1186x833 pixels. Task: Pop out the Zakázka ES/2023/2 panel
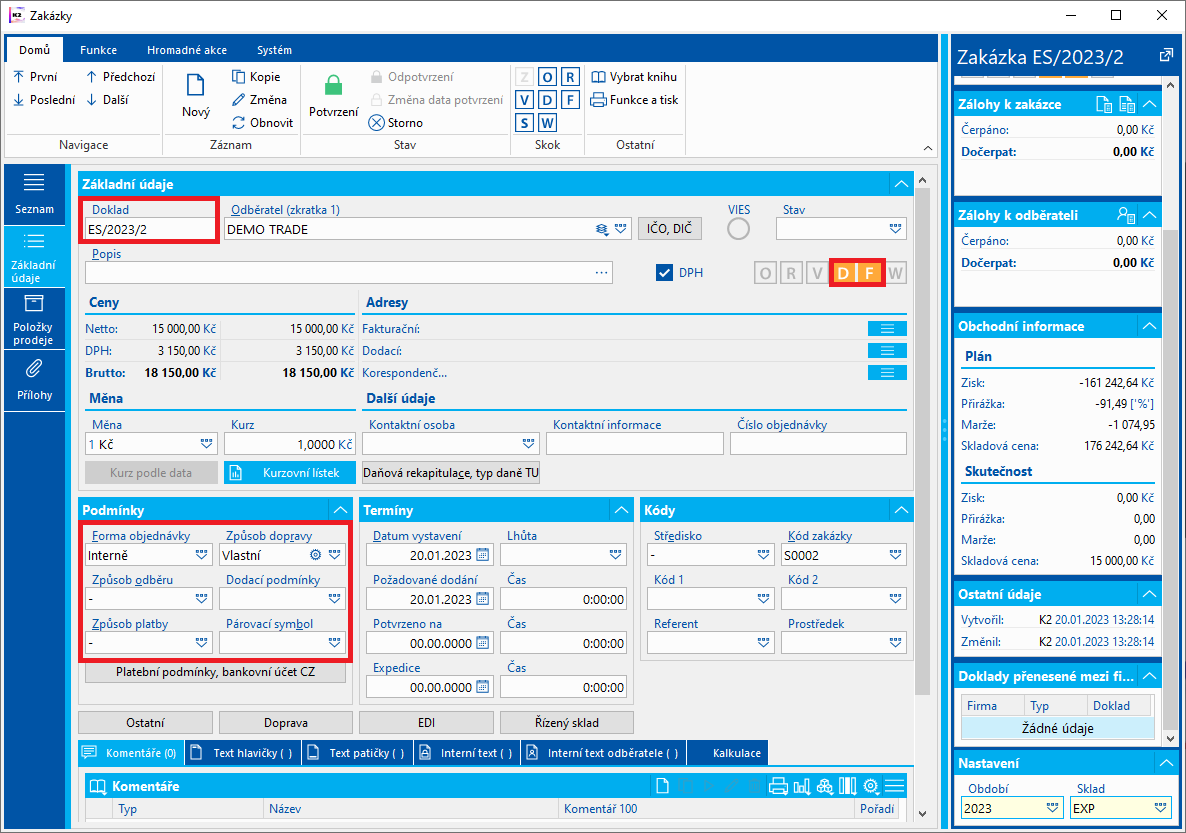1166,56
